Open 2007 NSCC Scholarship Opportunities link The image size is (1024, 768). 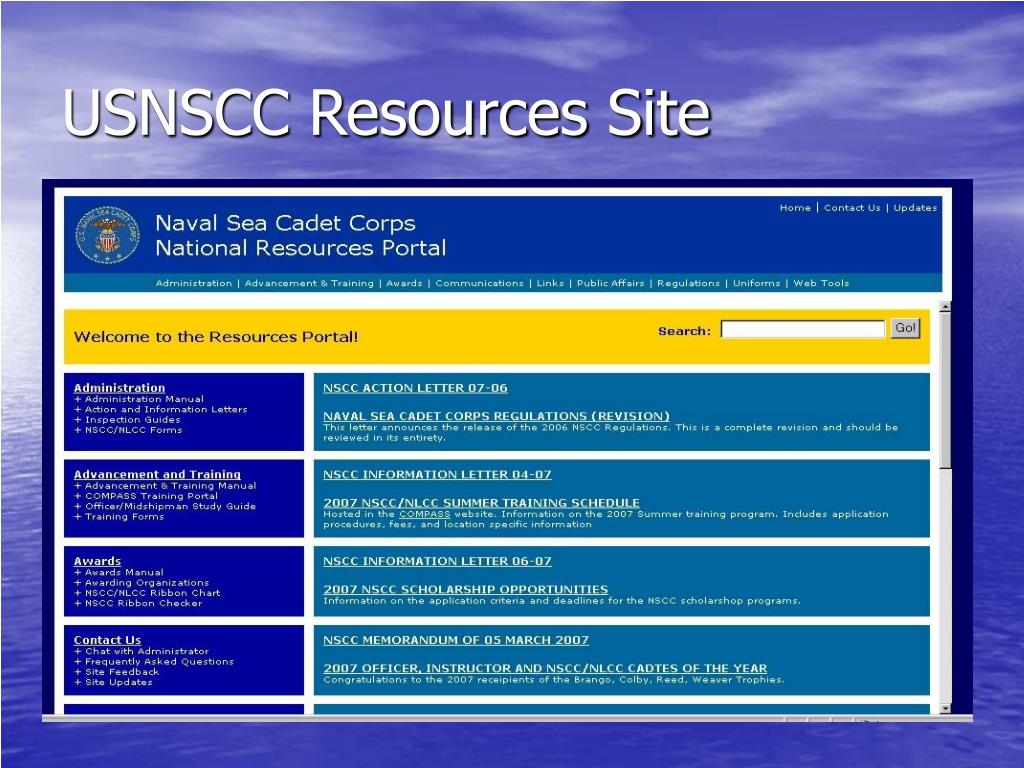(x=466, y=590)
